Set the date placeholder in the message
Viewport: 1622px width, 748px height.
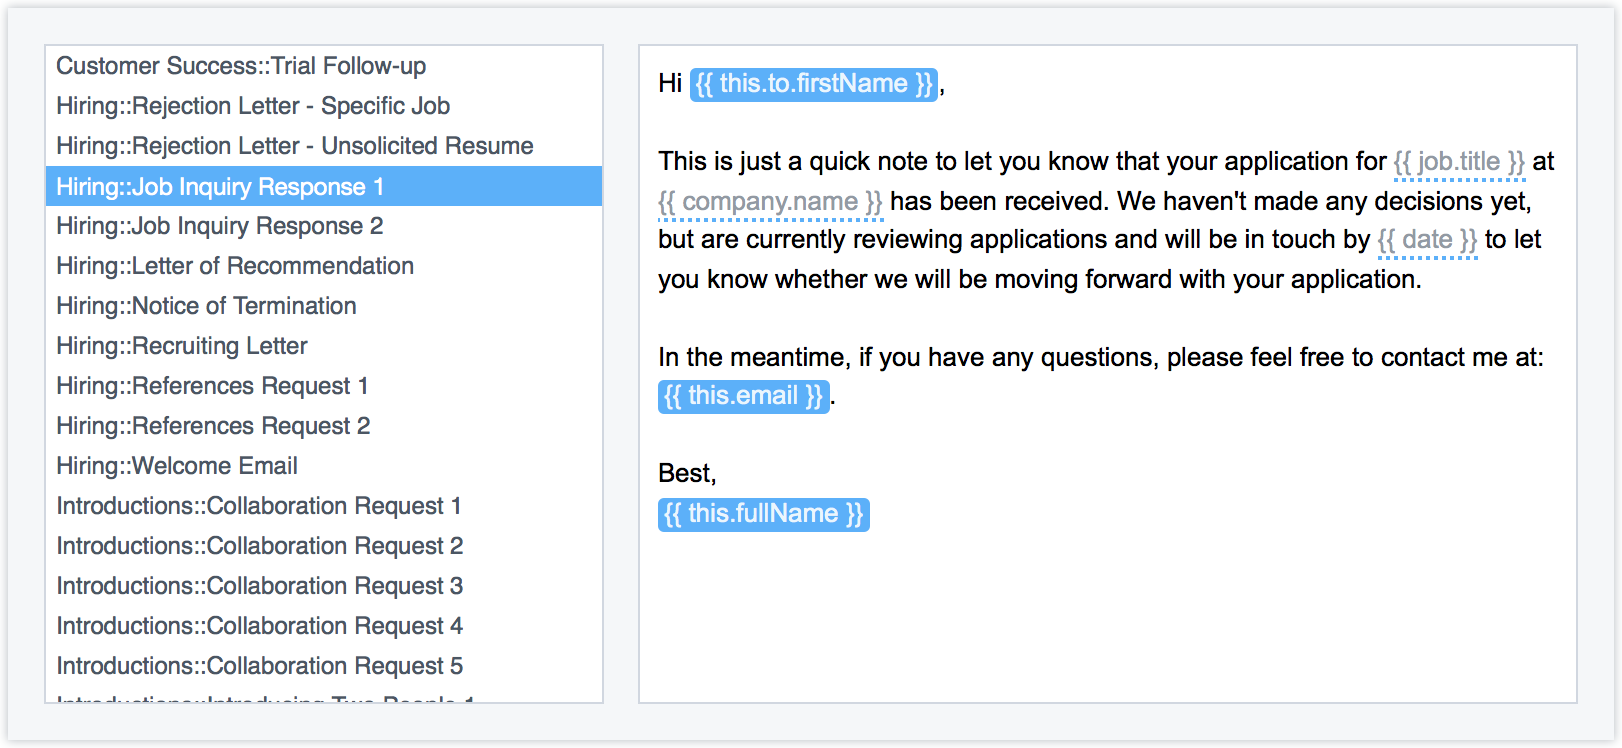pos(1427,240)
